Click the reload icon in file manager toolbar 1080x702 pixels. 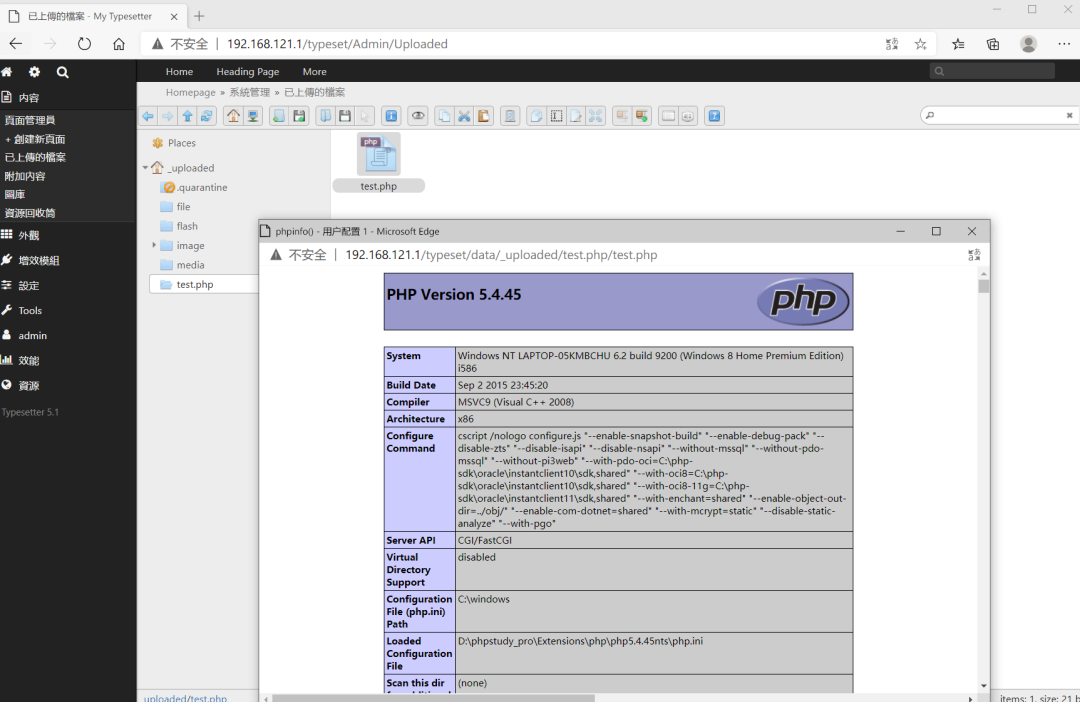[207, 116]
